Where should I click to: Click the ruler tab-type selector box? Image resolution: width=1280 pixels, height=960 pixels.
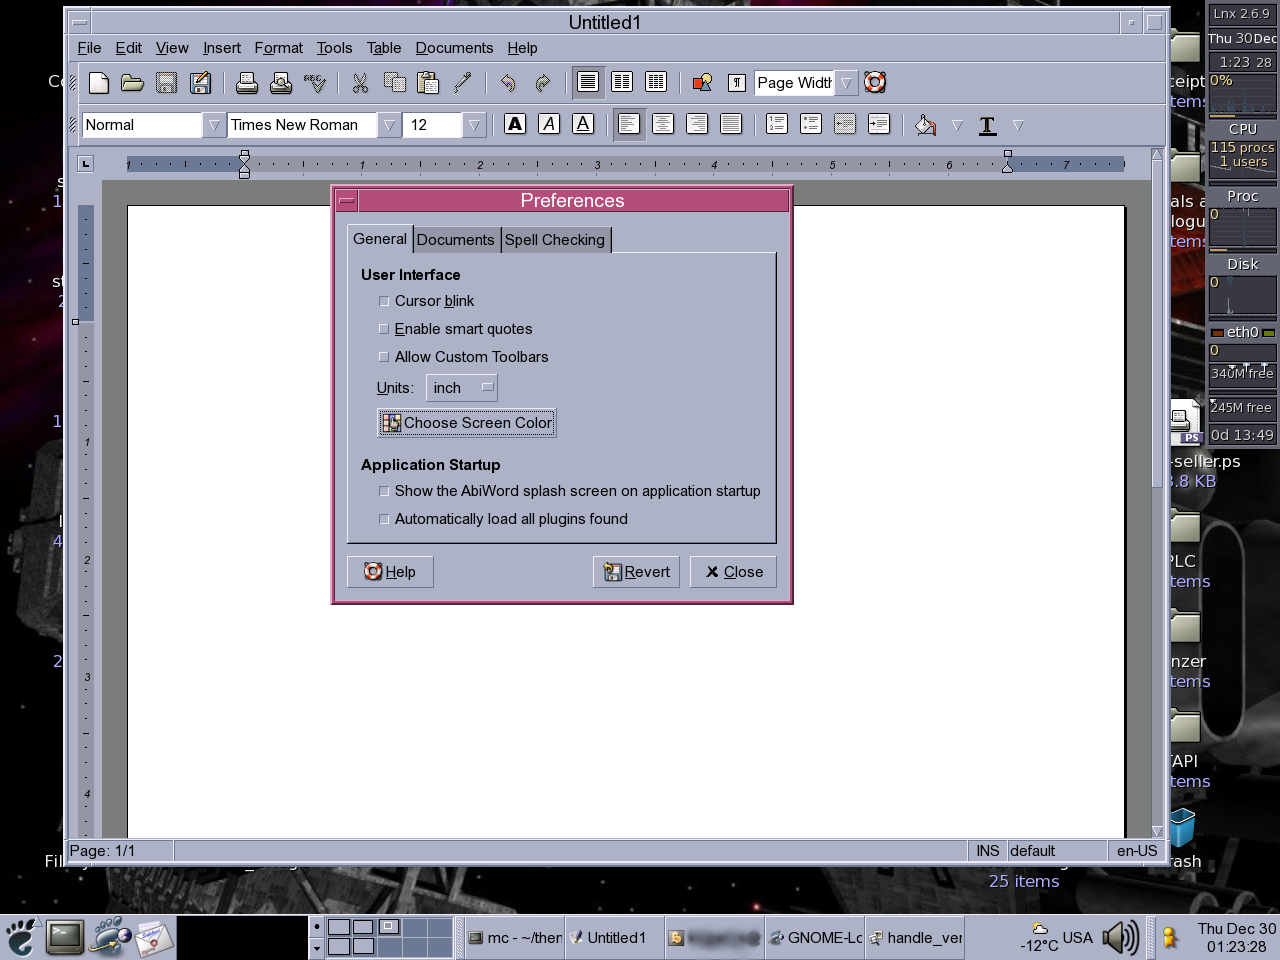click(x=85, y=163)
